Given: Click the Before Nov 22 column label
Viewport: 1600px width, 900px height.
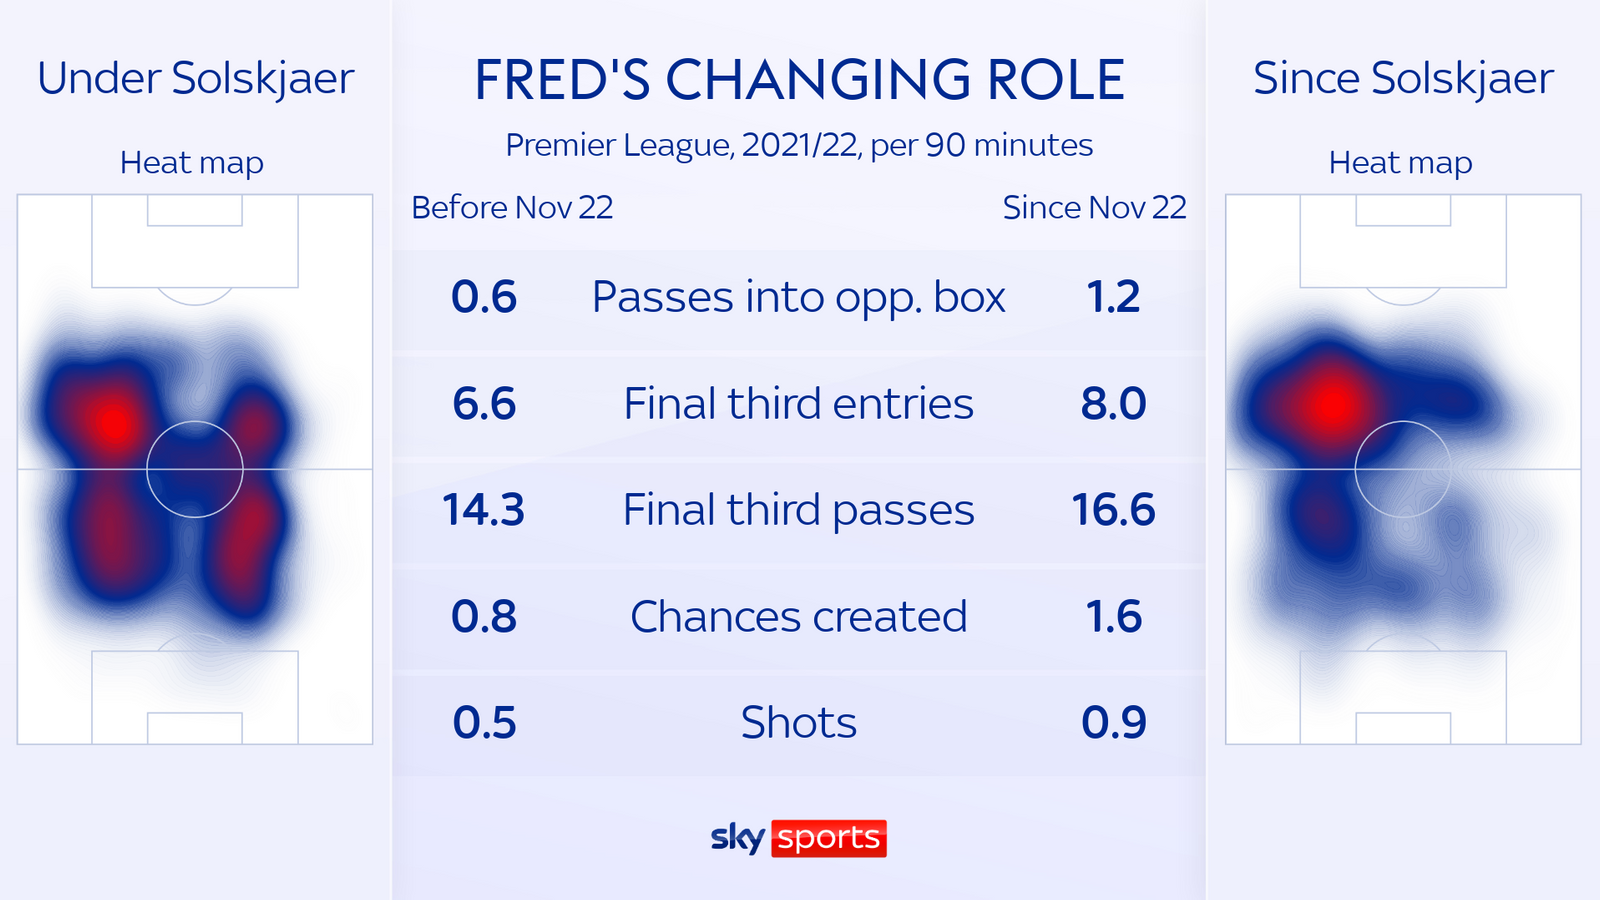Looking at the screenshot, I should pos(512,208).
